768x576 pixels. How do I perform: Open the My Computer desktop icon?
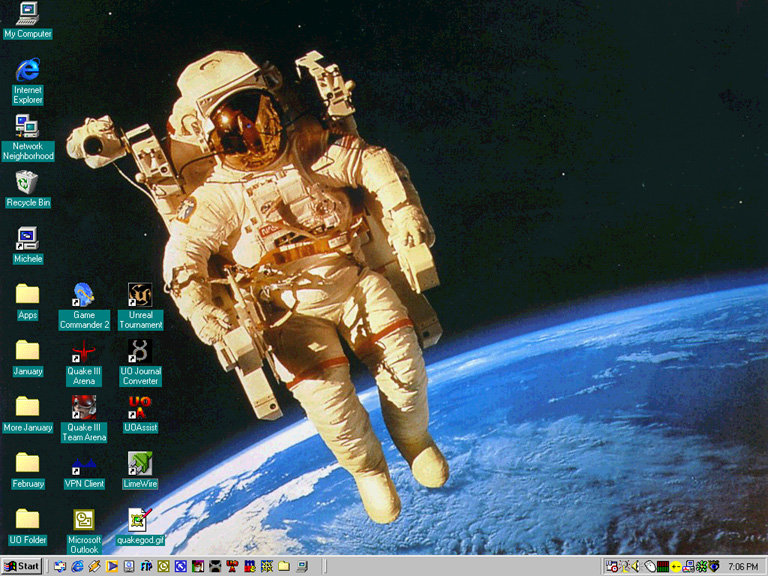pyautogui.click(x=27, y=20)
